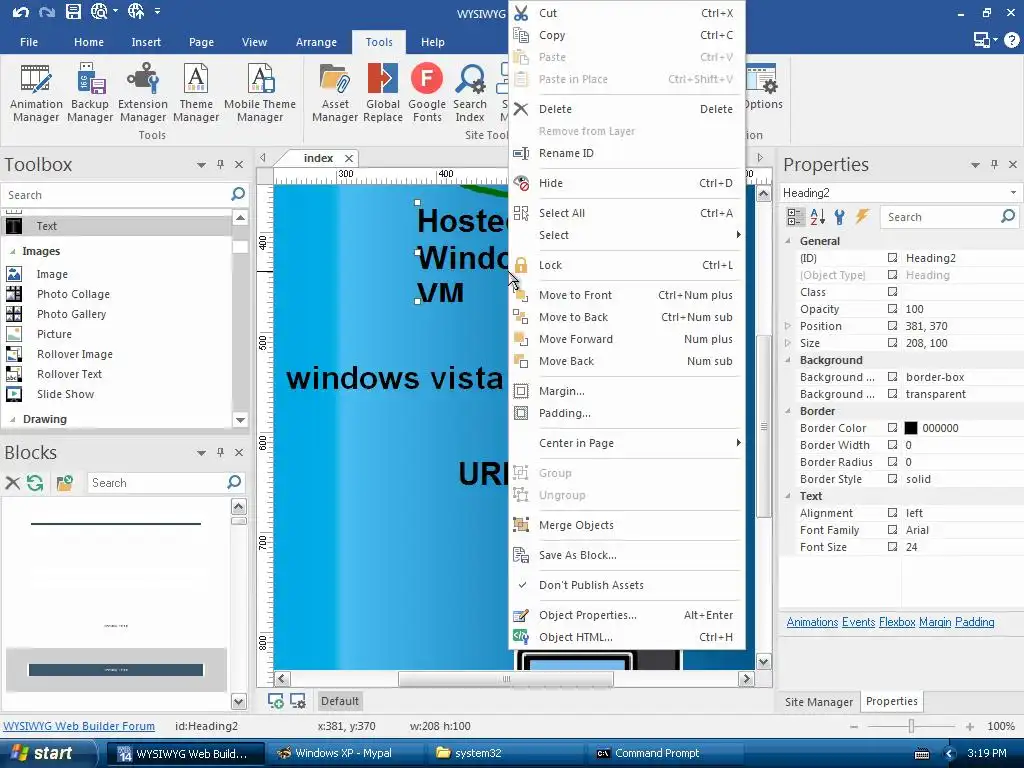Collapse the General properties section

(788, 240)
